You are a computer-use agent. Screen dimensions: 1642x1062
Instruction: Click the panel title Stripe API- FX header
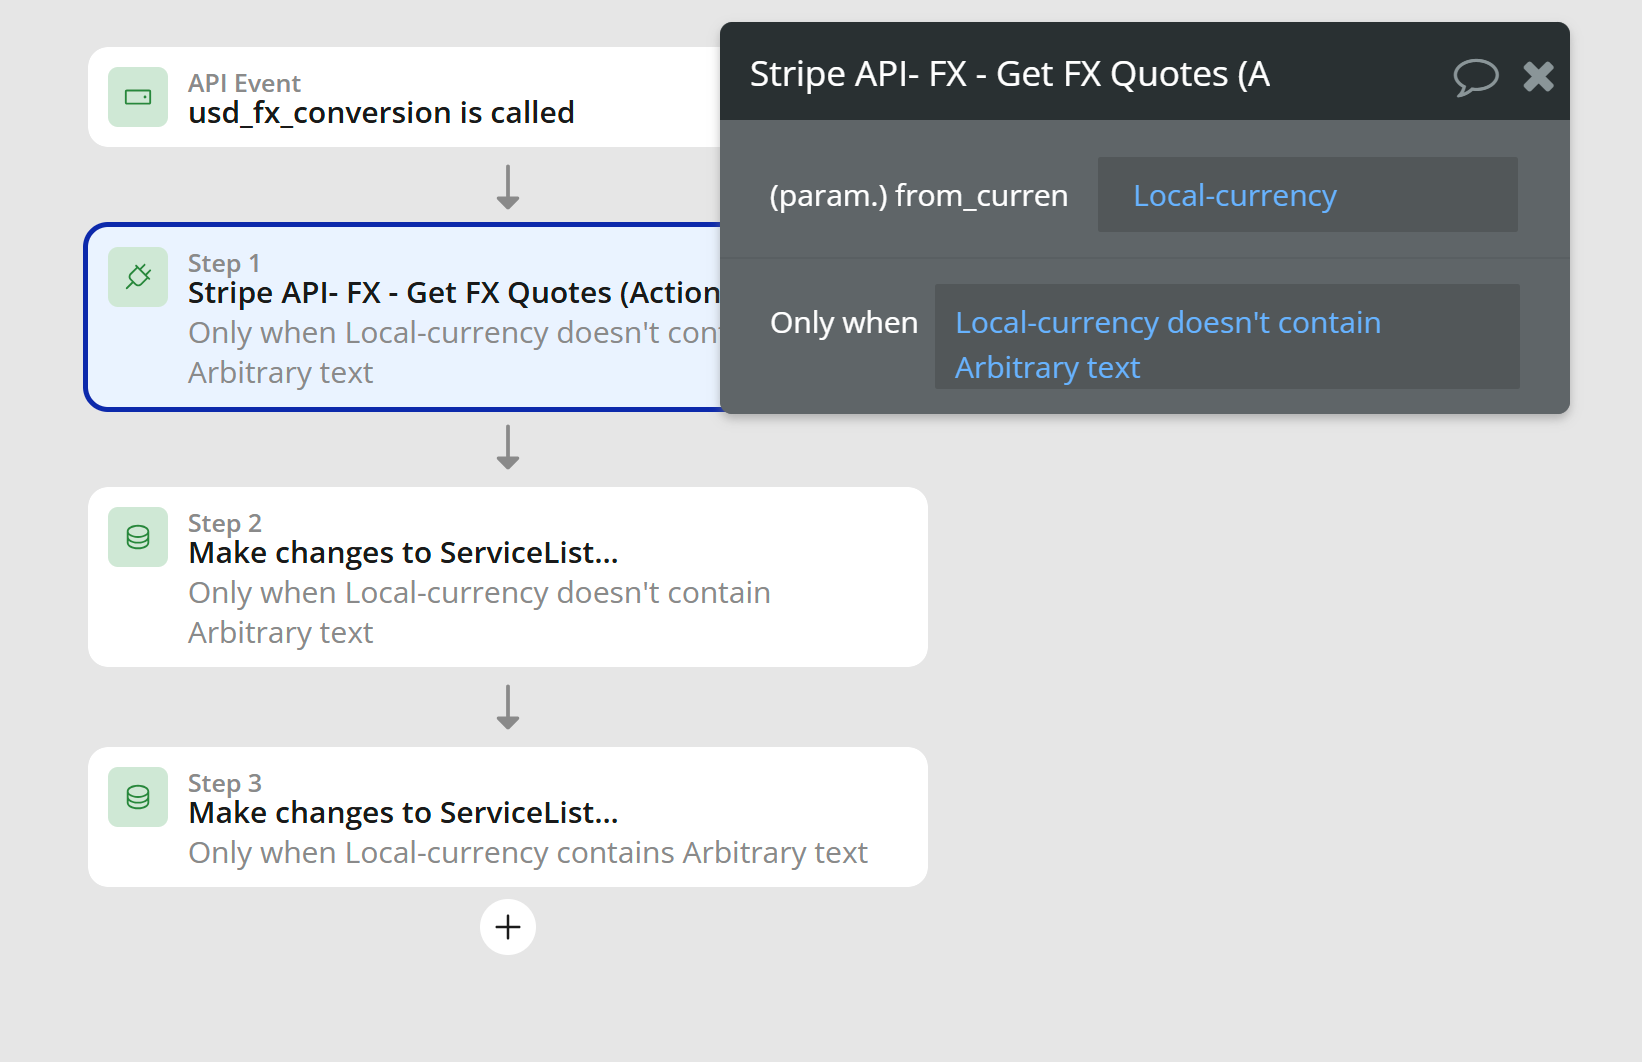(x=1010, y=74)
